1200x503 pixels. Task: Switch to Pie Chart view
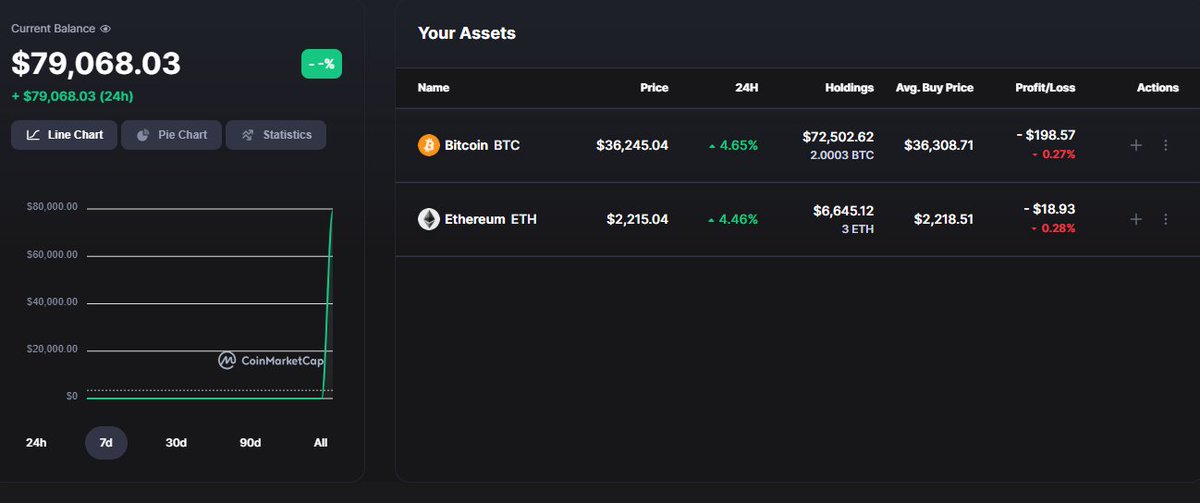click(x=171, y=135)
